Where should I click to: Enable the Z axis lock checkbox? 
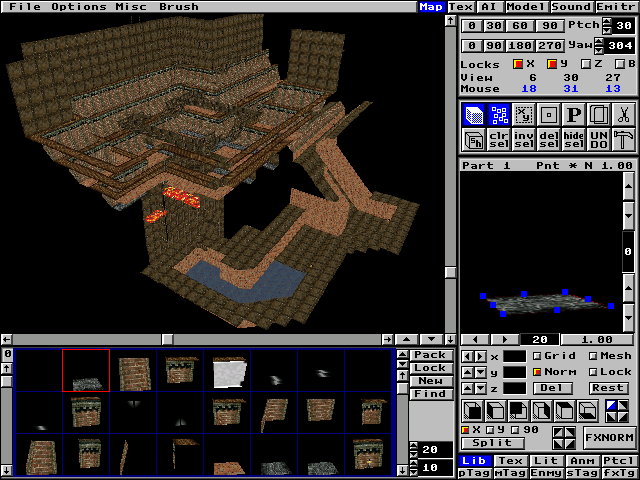(x=586, y=64)
